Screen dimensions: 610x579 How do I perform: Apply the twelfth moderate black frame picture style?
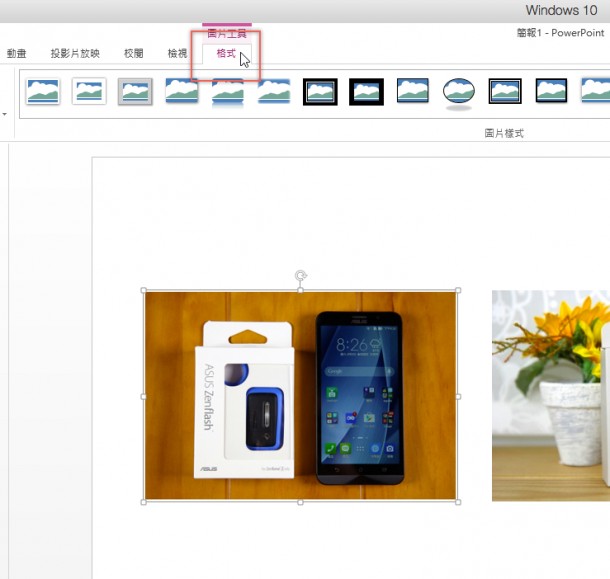(551, 91)
